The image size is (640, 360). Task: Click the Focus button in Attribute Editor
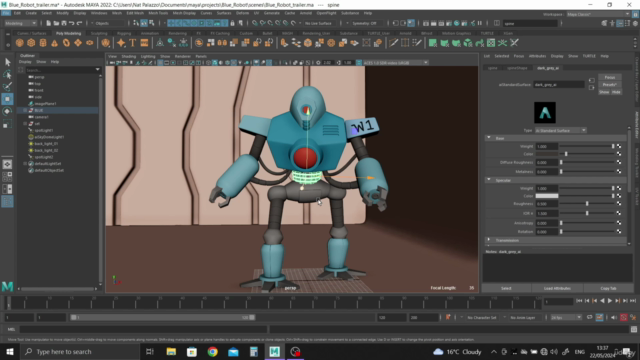click(610, 77)
